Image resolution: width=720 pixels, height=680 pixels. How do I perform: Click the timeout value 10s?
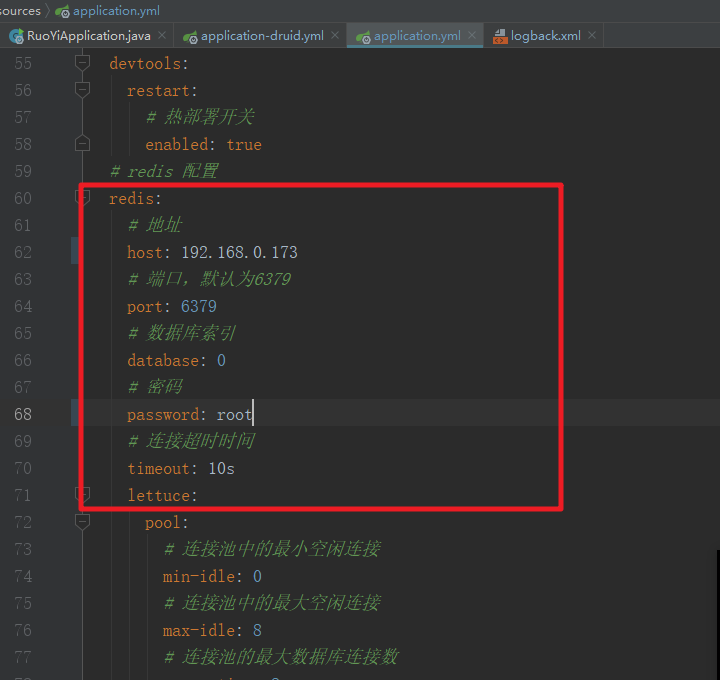point(221,469)
